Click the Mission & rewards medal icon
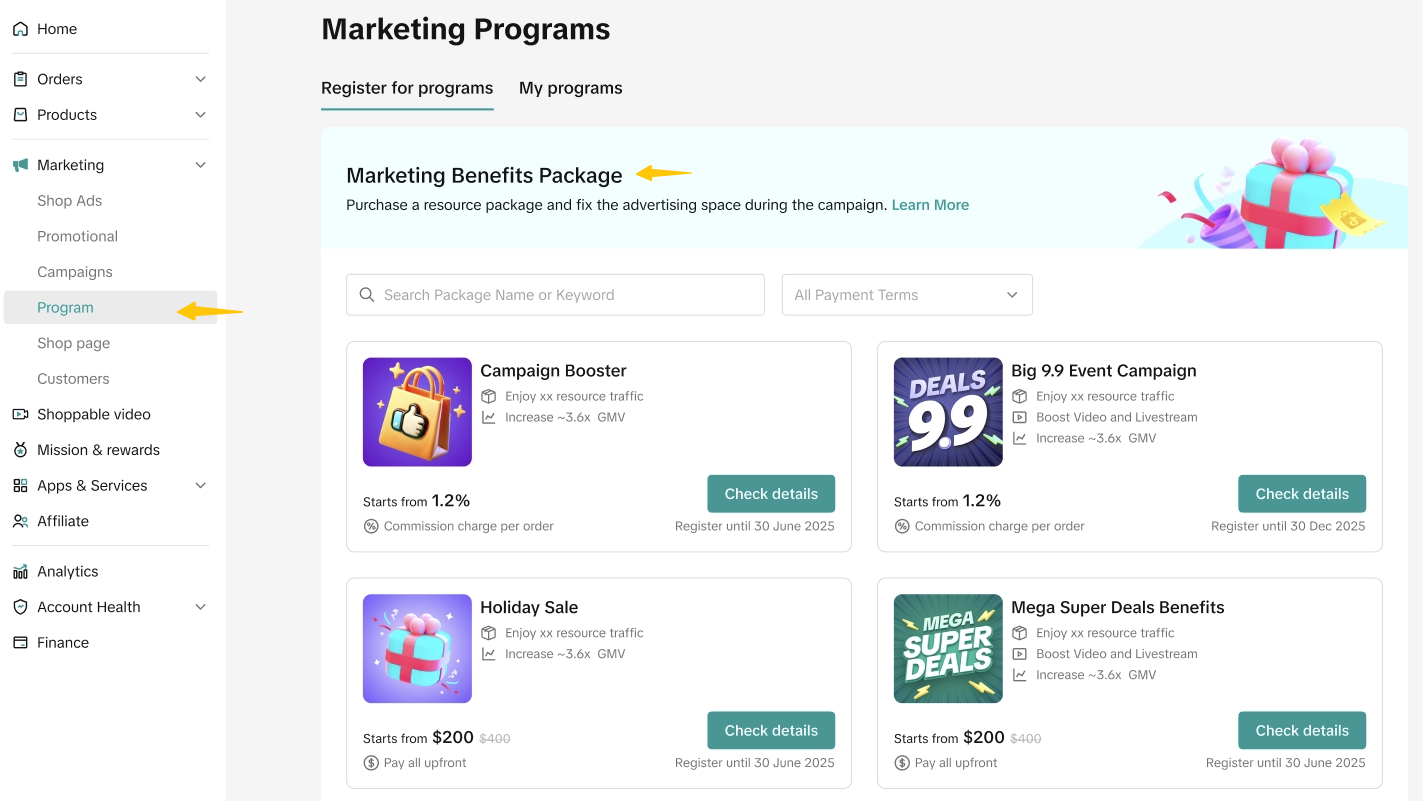Image resolution: width=1423 pixels, height=801 pixels. coord(20,450)
